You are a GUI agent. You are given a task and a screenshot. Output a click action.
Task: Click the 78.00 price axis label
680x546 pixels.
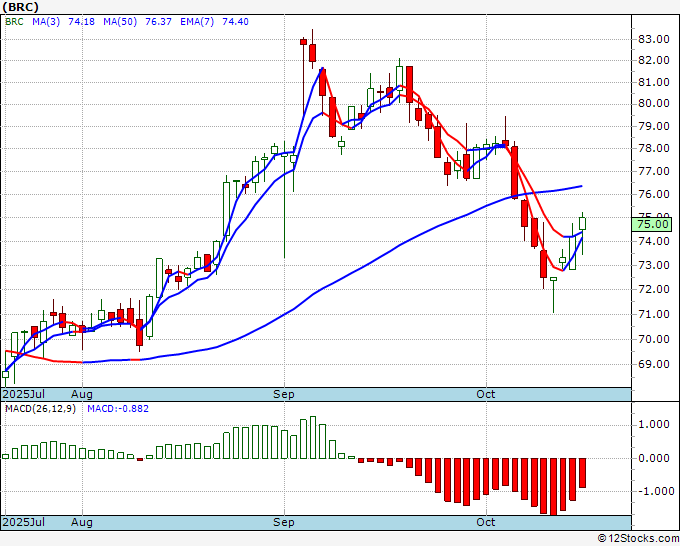(654, 148)
